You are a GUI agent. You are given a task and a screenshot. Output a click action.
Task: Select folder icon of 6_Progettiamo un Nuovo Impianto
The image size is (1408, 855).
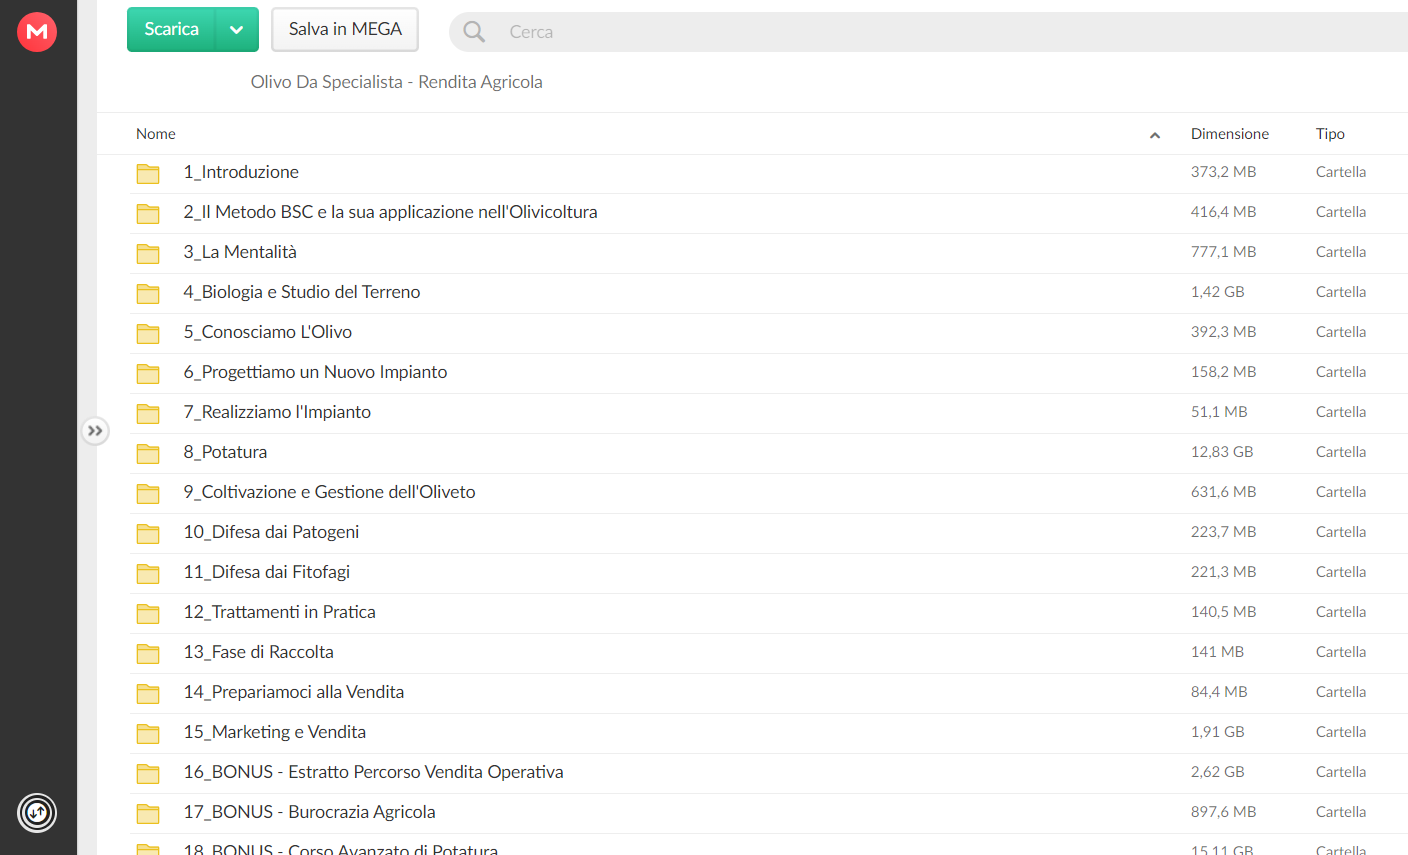[148, 373]
